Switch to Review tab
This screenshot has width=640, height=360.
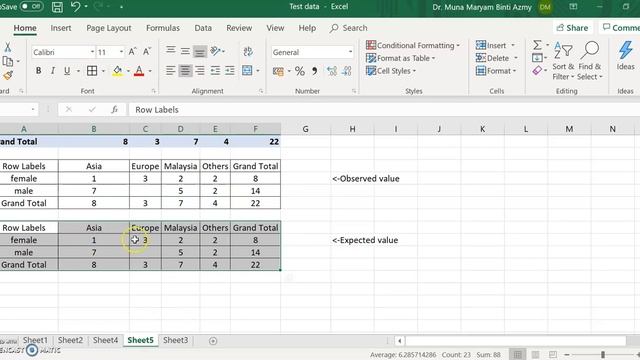(x=239, y=28)
